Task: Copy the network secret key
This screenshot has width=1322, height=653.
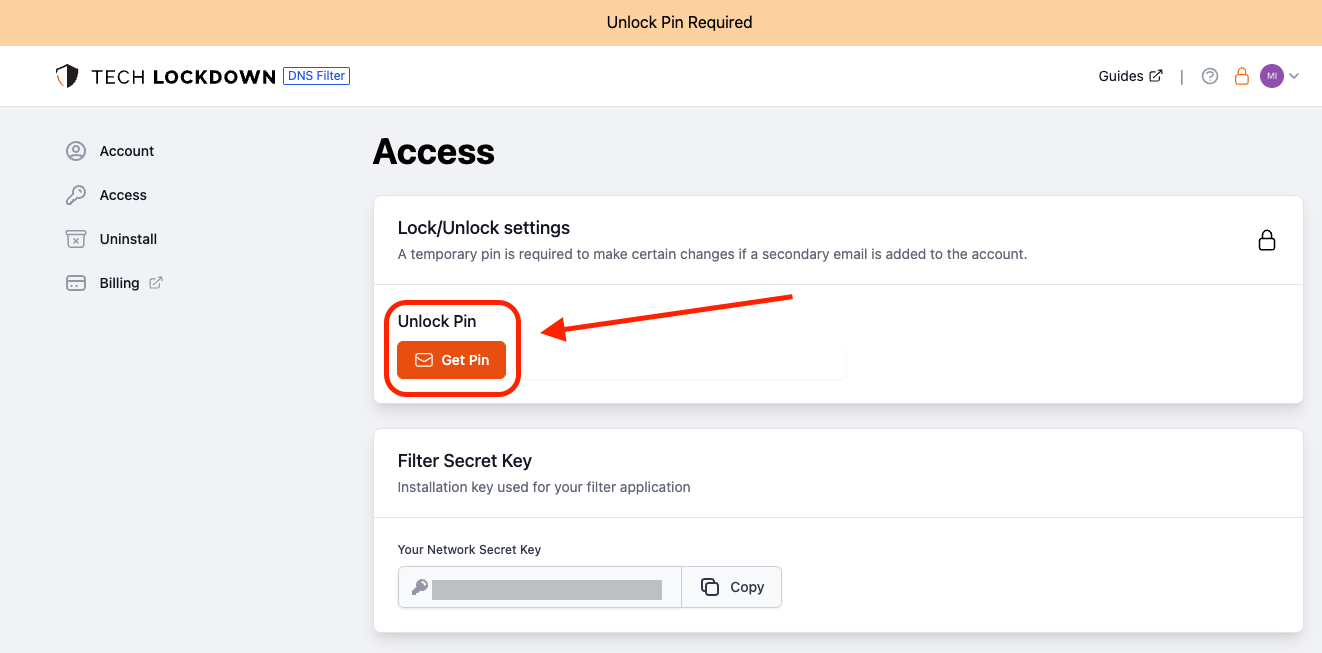Action: coord(732,587)
